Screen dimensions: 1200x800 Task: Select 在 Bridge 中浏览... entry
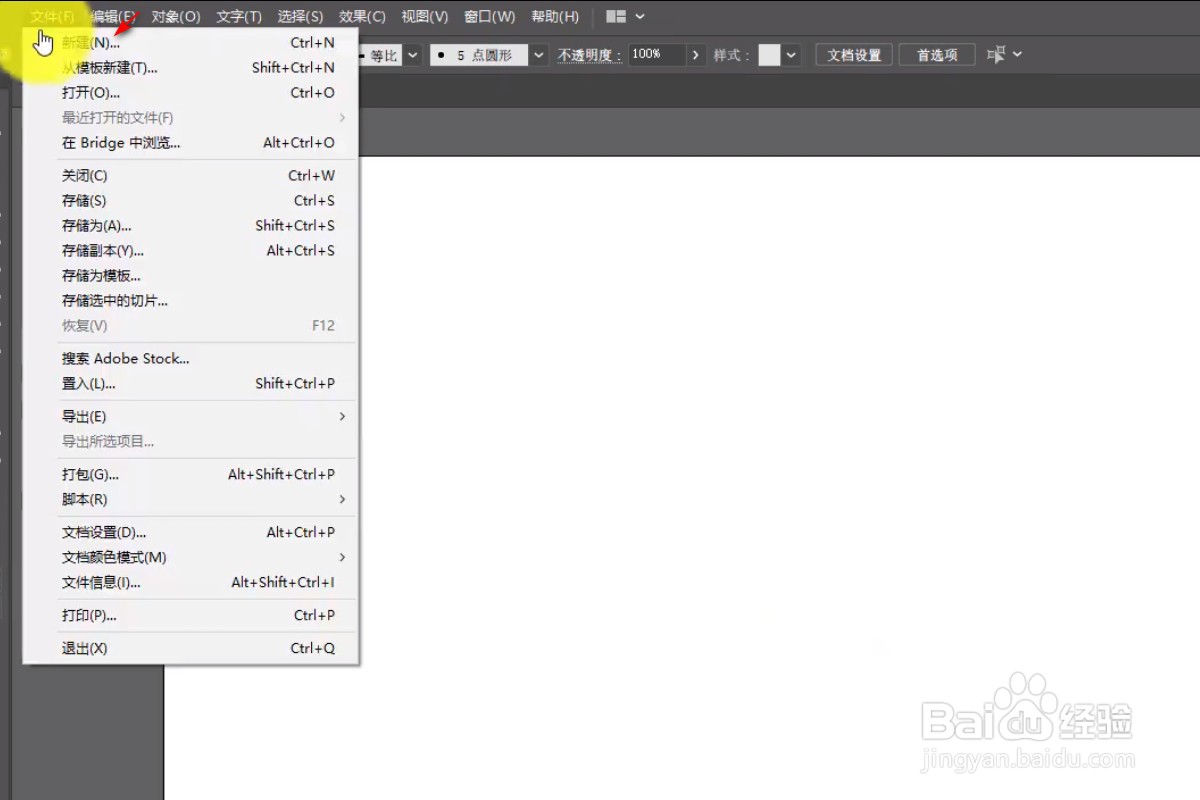(190, 143)
